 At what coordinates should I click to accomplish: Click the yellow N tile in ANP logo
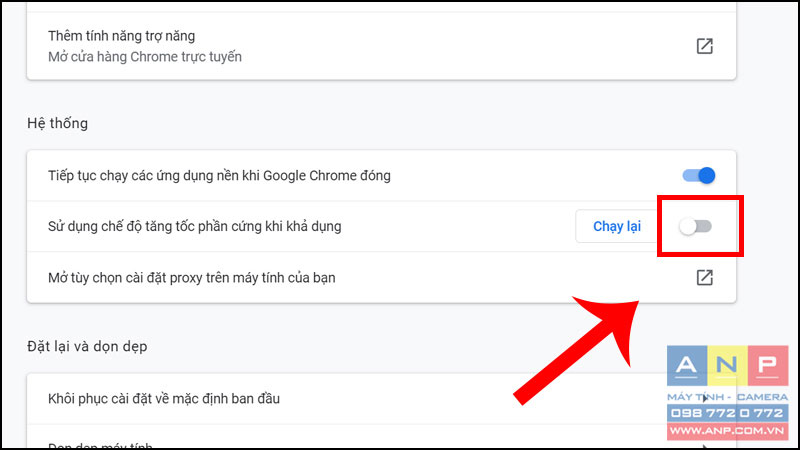click(727, 365)
